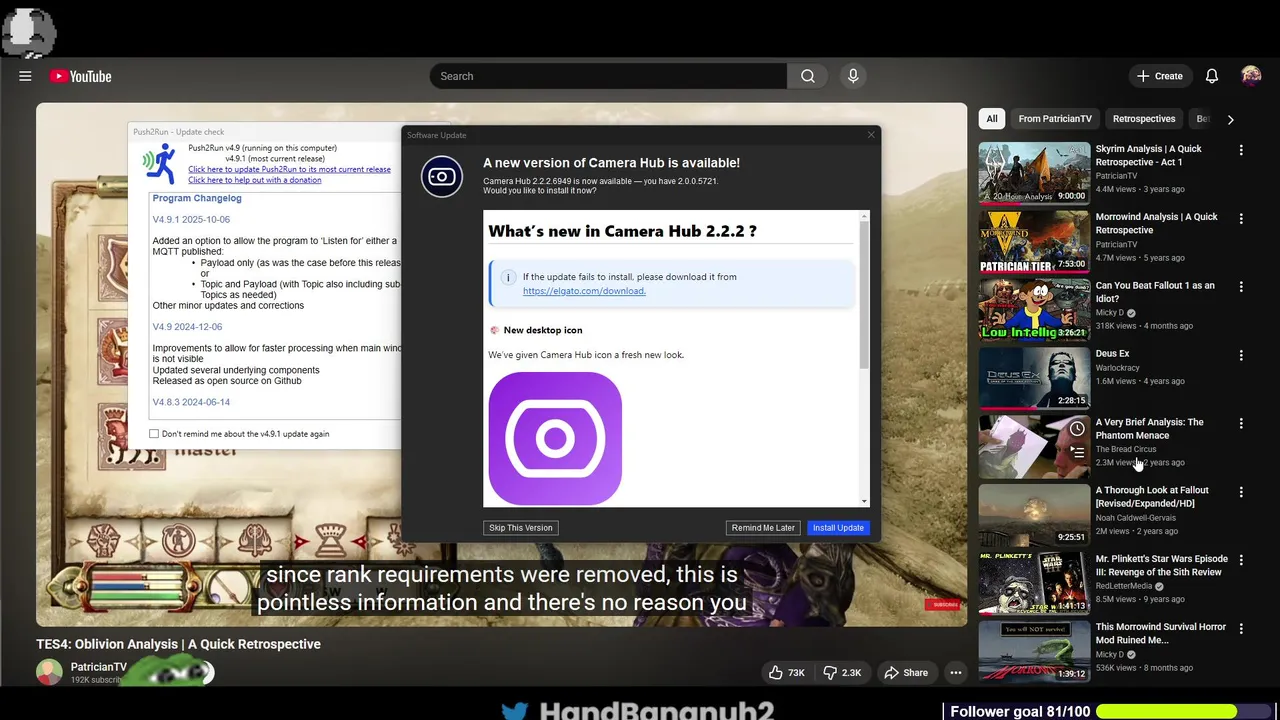Open the elgato.com/download link
Viewport: 1280px width, 720px height.
[584, 291]
